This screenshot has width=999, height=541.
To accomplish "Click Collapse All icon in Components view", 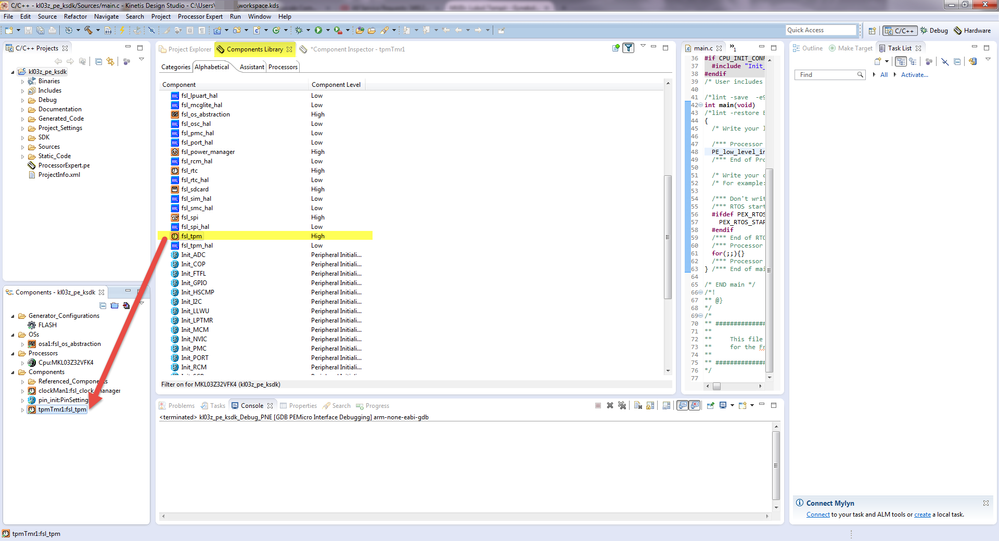I will (103, 305).
